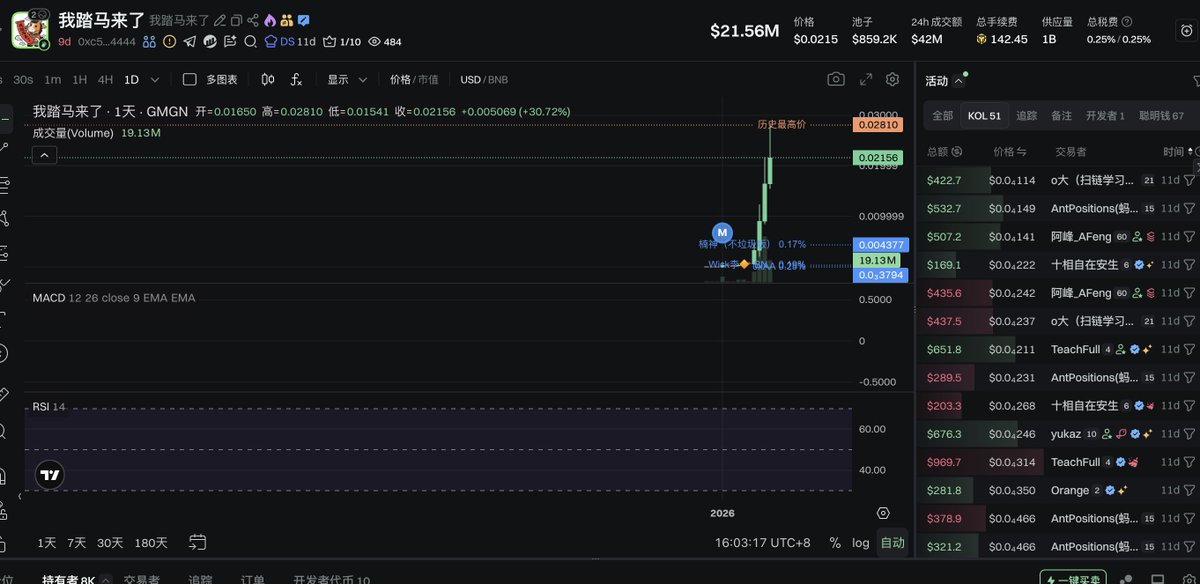Switch to the KOL 51 tab
Viewport: 1200px width, 584px height.
983,115
